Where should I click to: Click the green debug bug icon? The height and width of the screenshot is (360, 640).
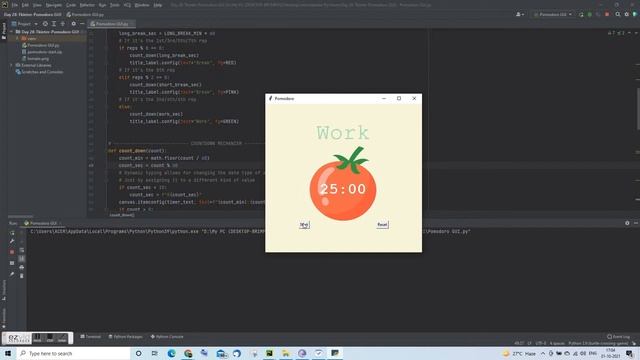589,14
